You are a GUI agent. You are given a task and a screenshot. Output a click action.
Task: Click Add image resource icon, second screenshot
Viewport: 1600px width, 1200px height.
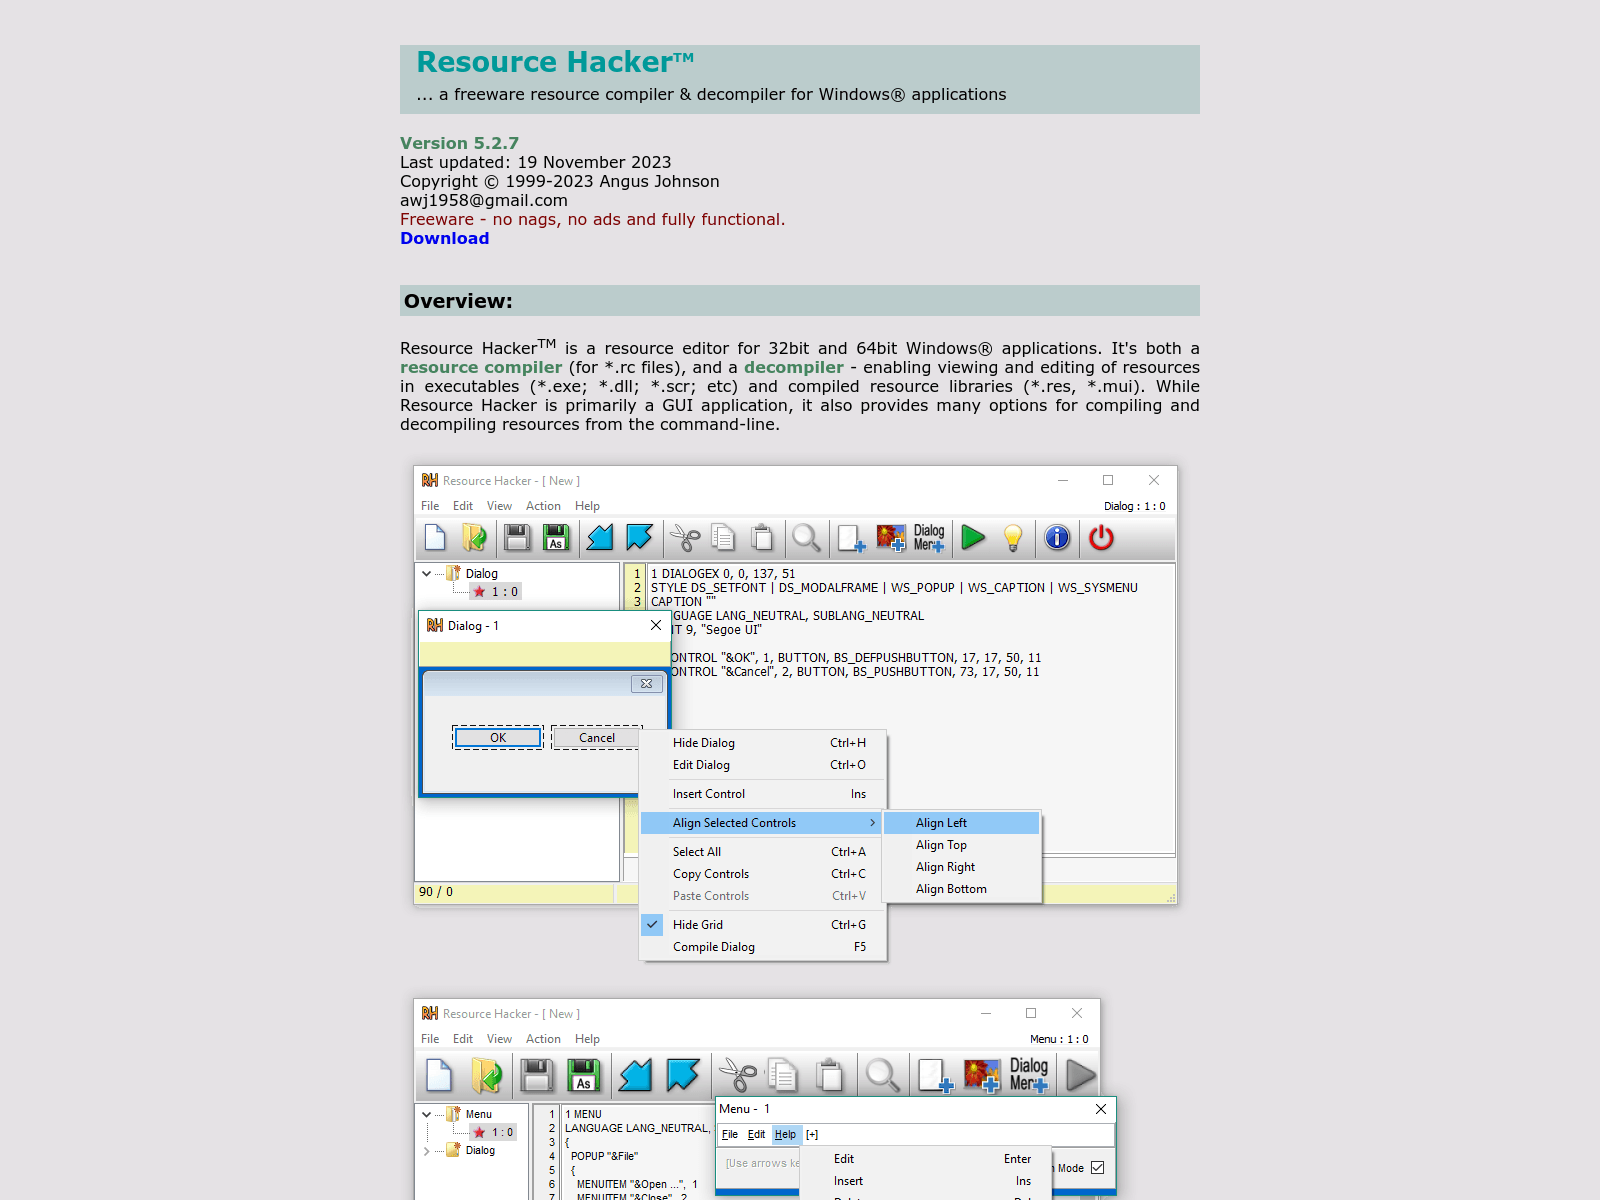[982, 1076]
